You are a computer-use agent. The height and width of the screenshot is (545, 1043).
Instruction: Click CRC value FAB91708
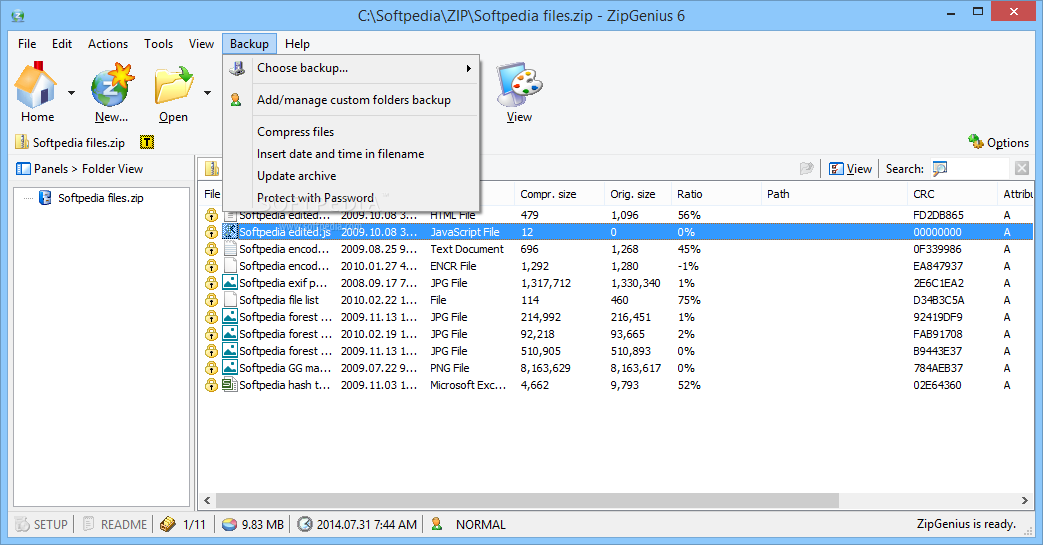pyautogui.click(x=938, y=334)
